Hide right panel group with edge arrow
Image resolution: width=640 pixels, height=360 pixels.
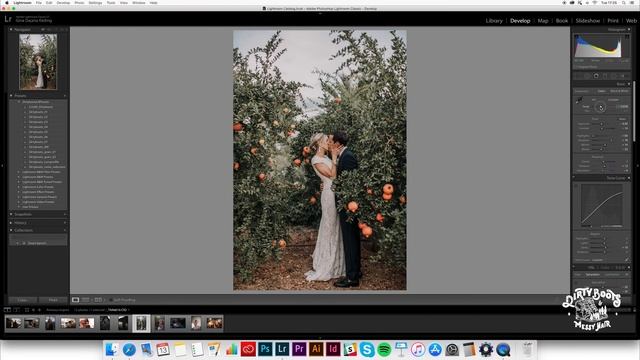[x=638, y=166]
